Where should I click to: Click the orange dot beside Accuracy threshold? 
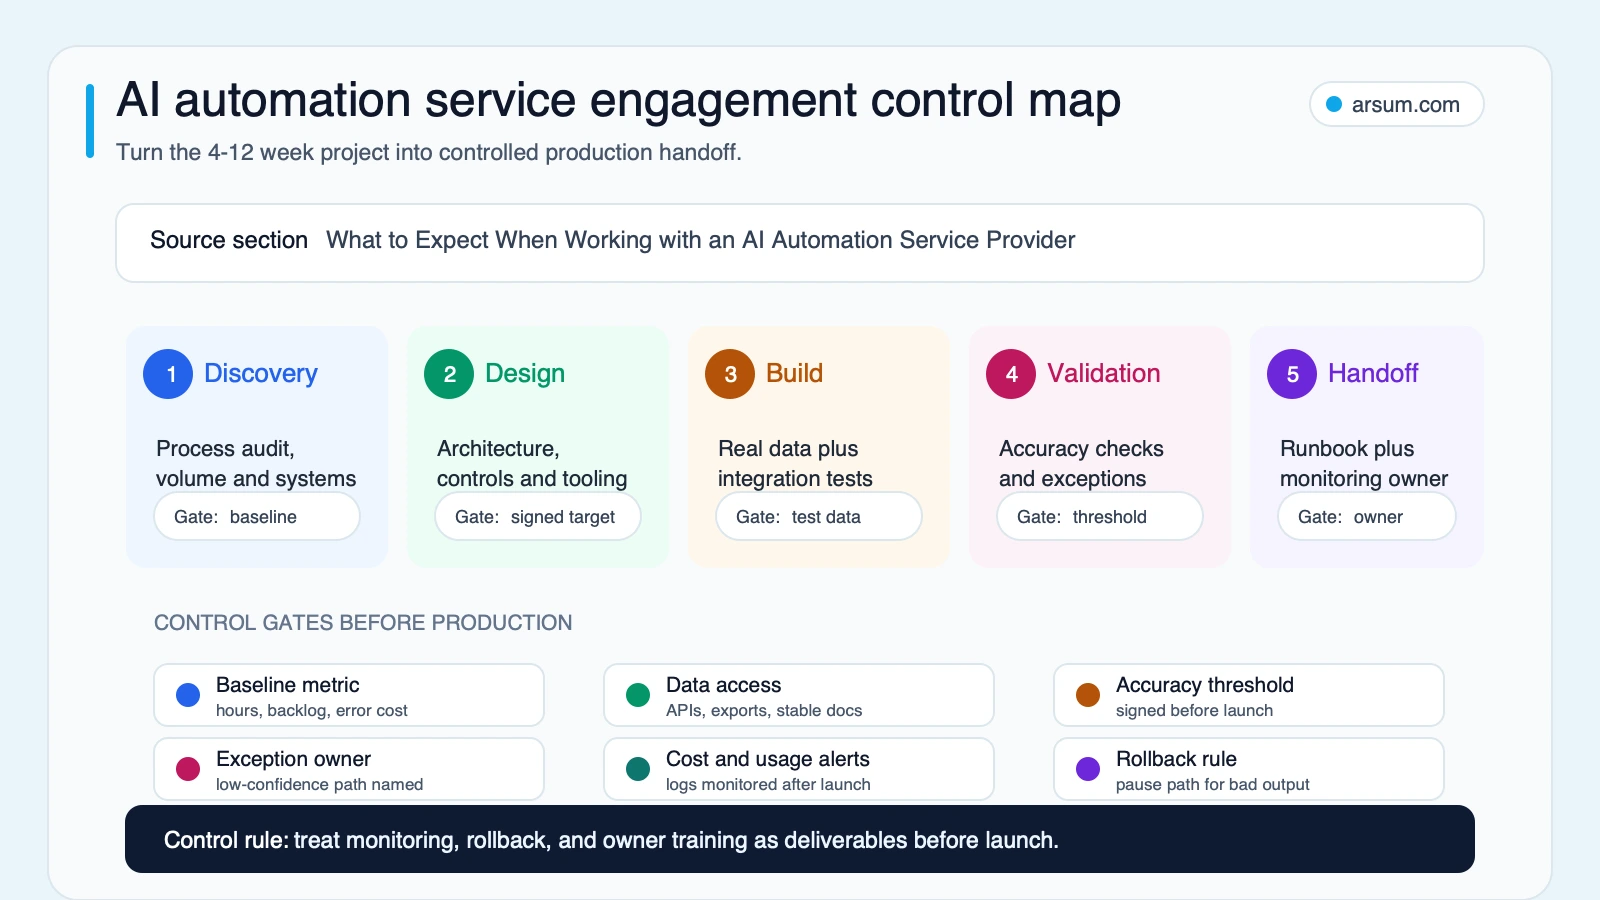1088,695
